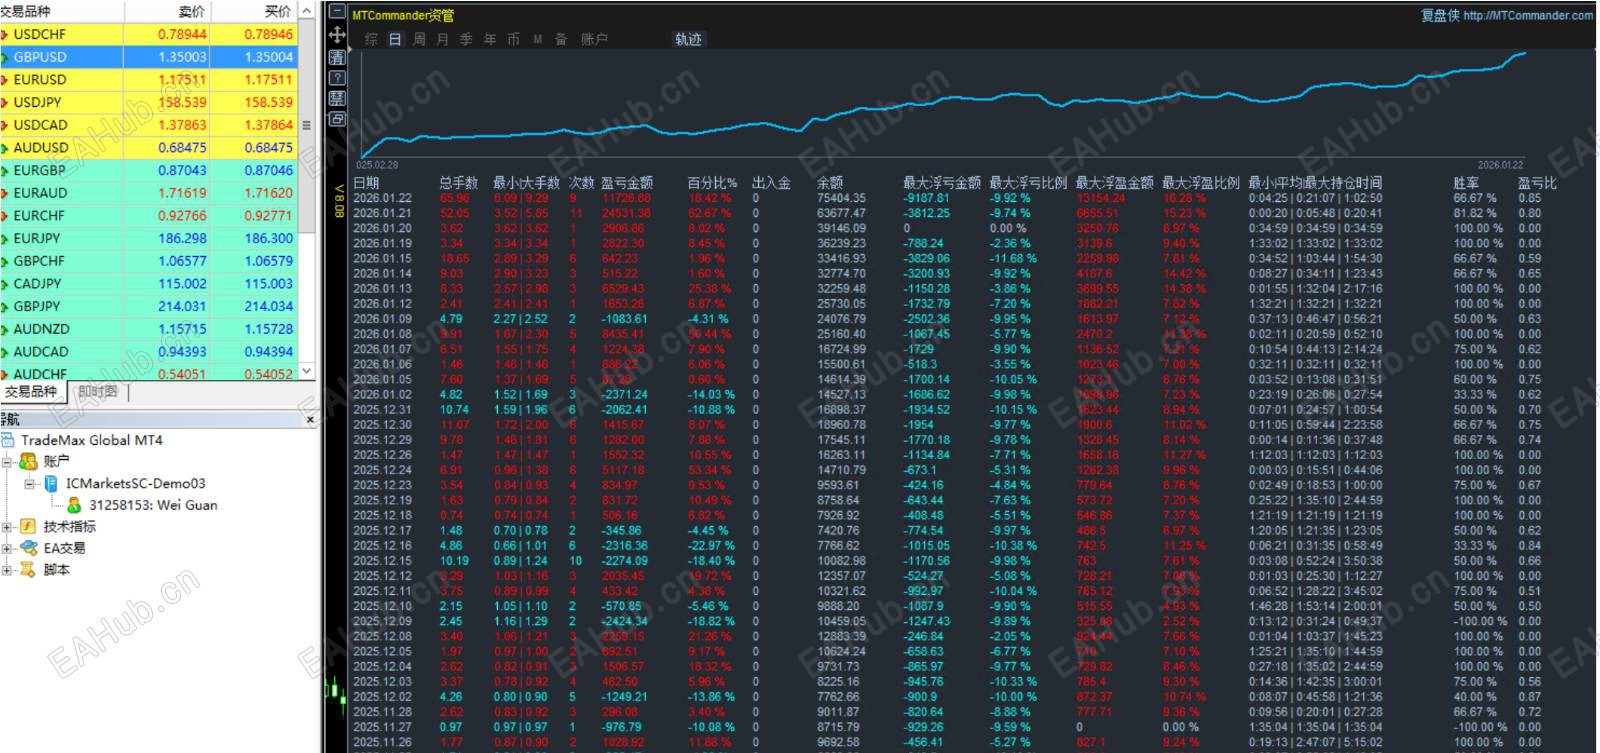Click the overlapping windows icon
This screenshot has width=1600, height=753.
[337, 119]
